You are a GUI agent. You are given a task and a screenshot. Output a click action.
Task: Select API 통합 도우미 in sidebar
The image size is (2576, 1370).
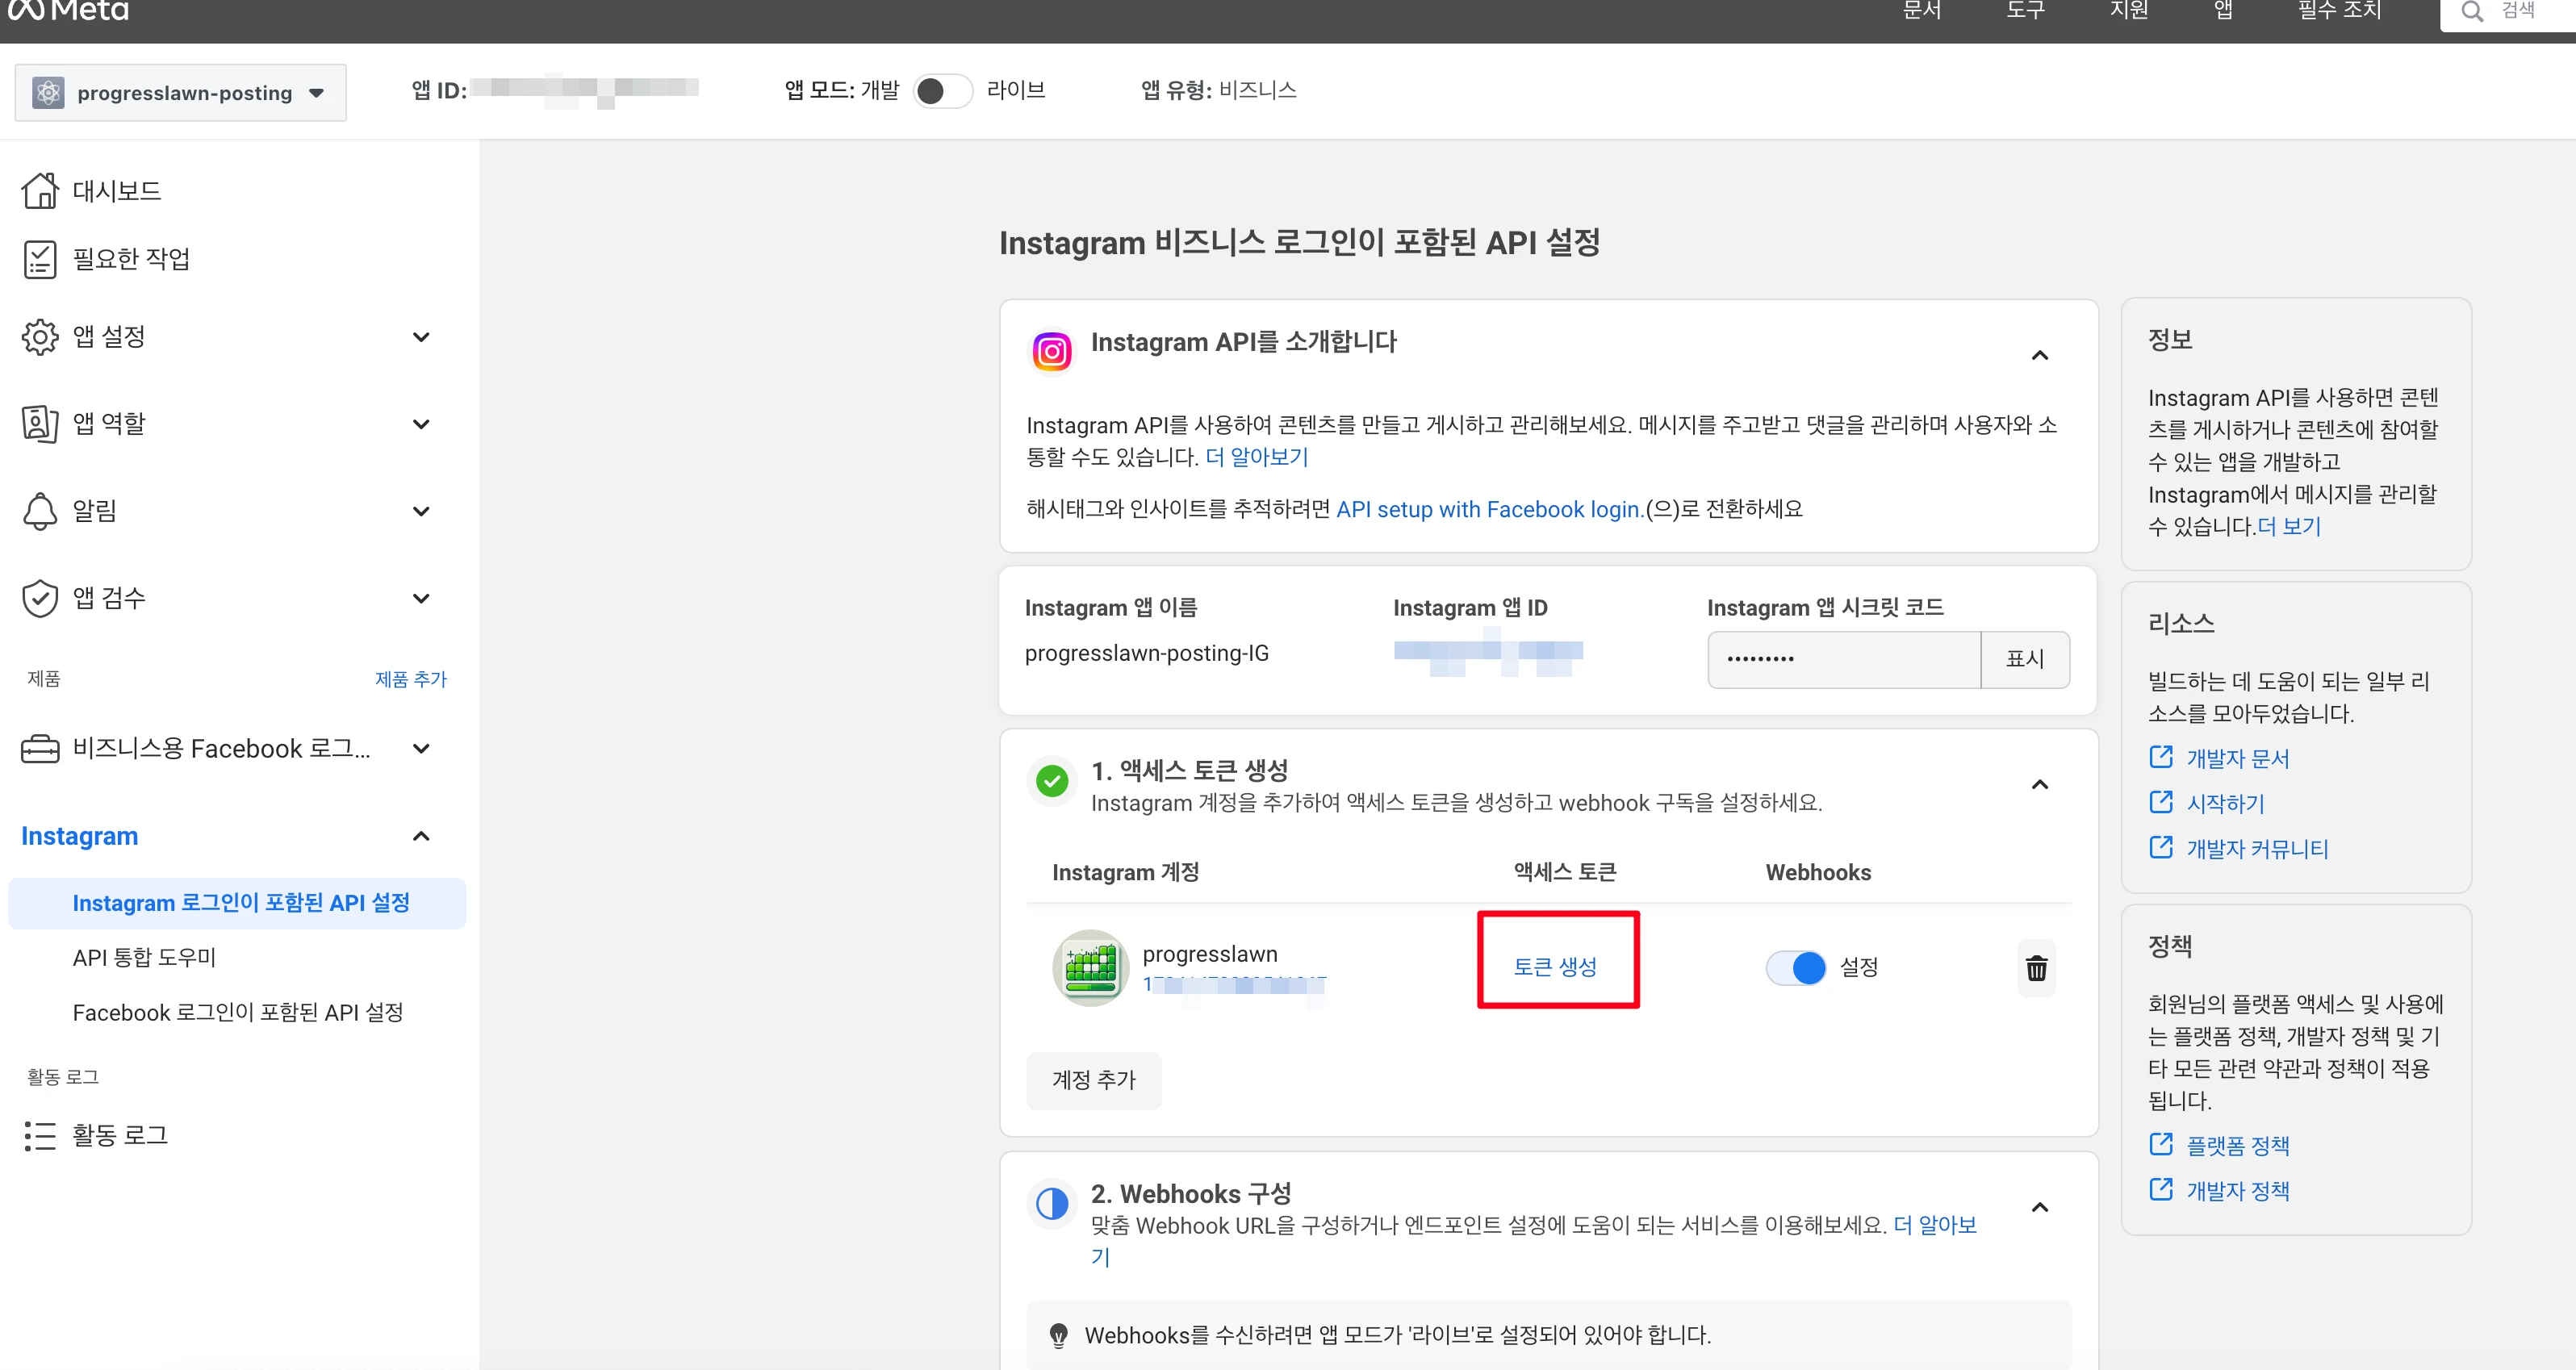click(144, 958)
